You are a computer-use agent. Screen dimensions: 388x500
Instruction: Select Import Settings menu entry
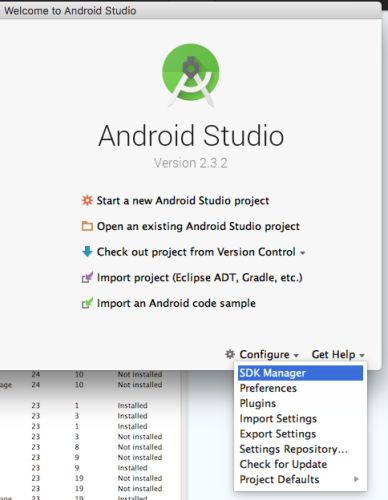pos(300,419)
